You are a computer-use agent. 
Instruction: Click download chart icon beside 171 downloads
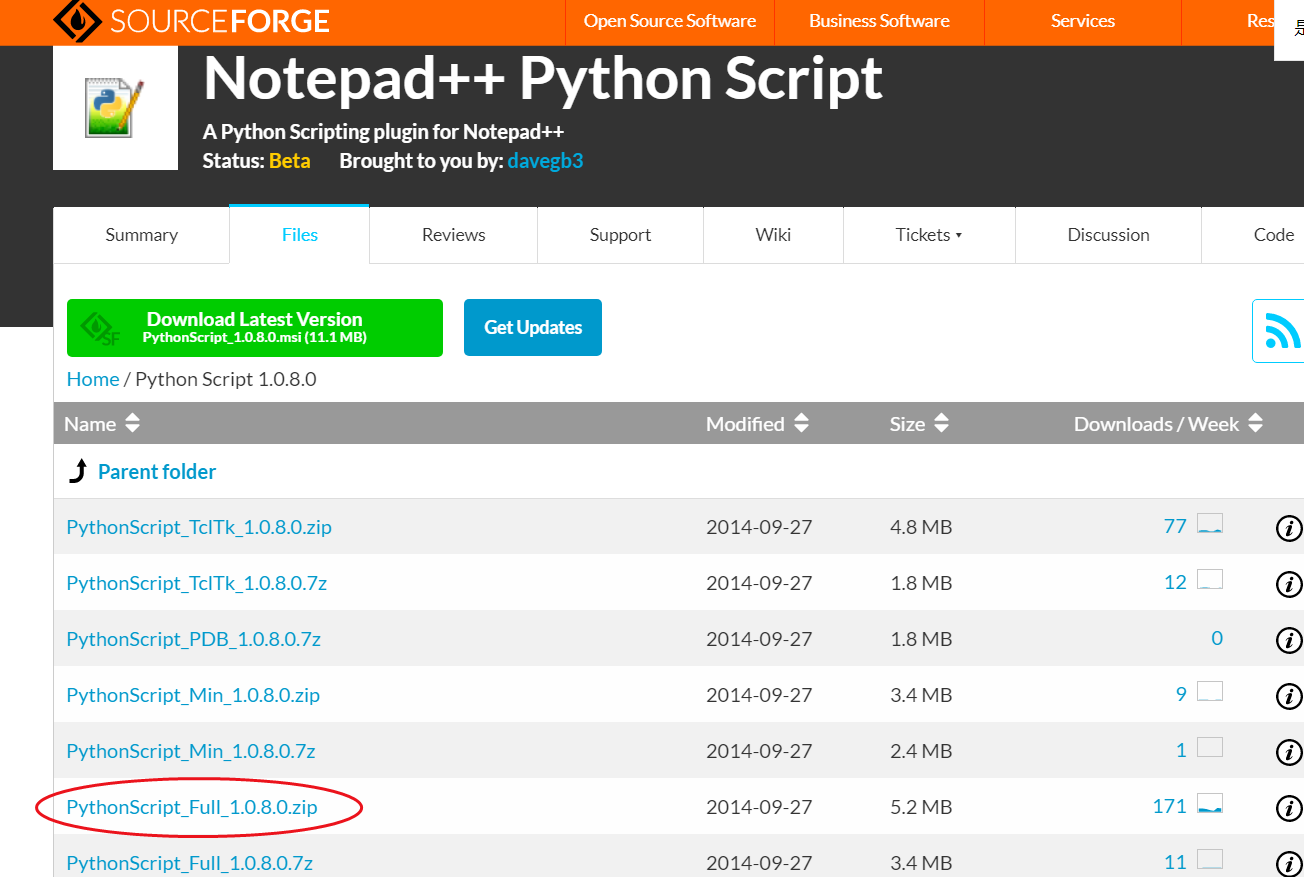point(1210,804)
